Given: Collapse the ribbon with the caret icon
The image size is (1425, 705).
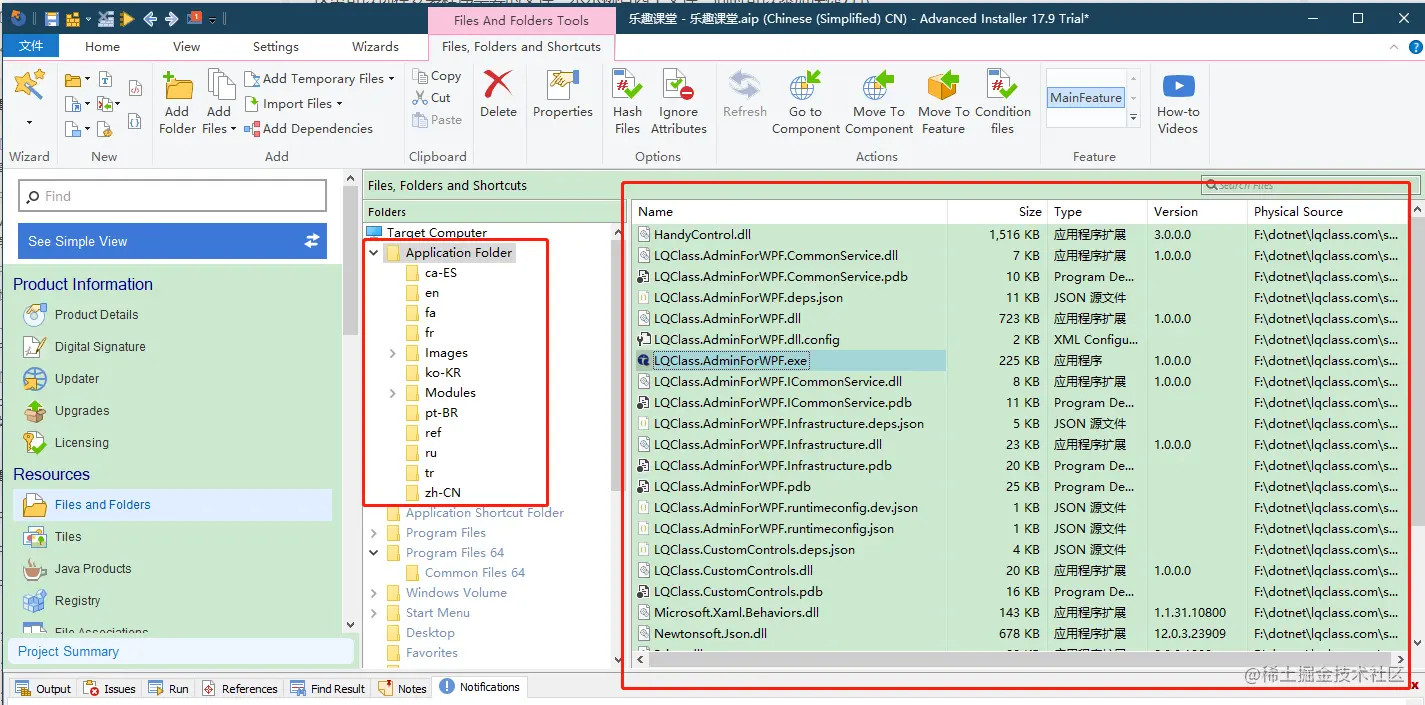Looking at the screenshot, I should [1395, 46].
